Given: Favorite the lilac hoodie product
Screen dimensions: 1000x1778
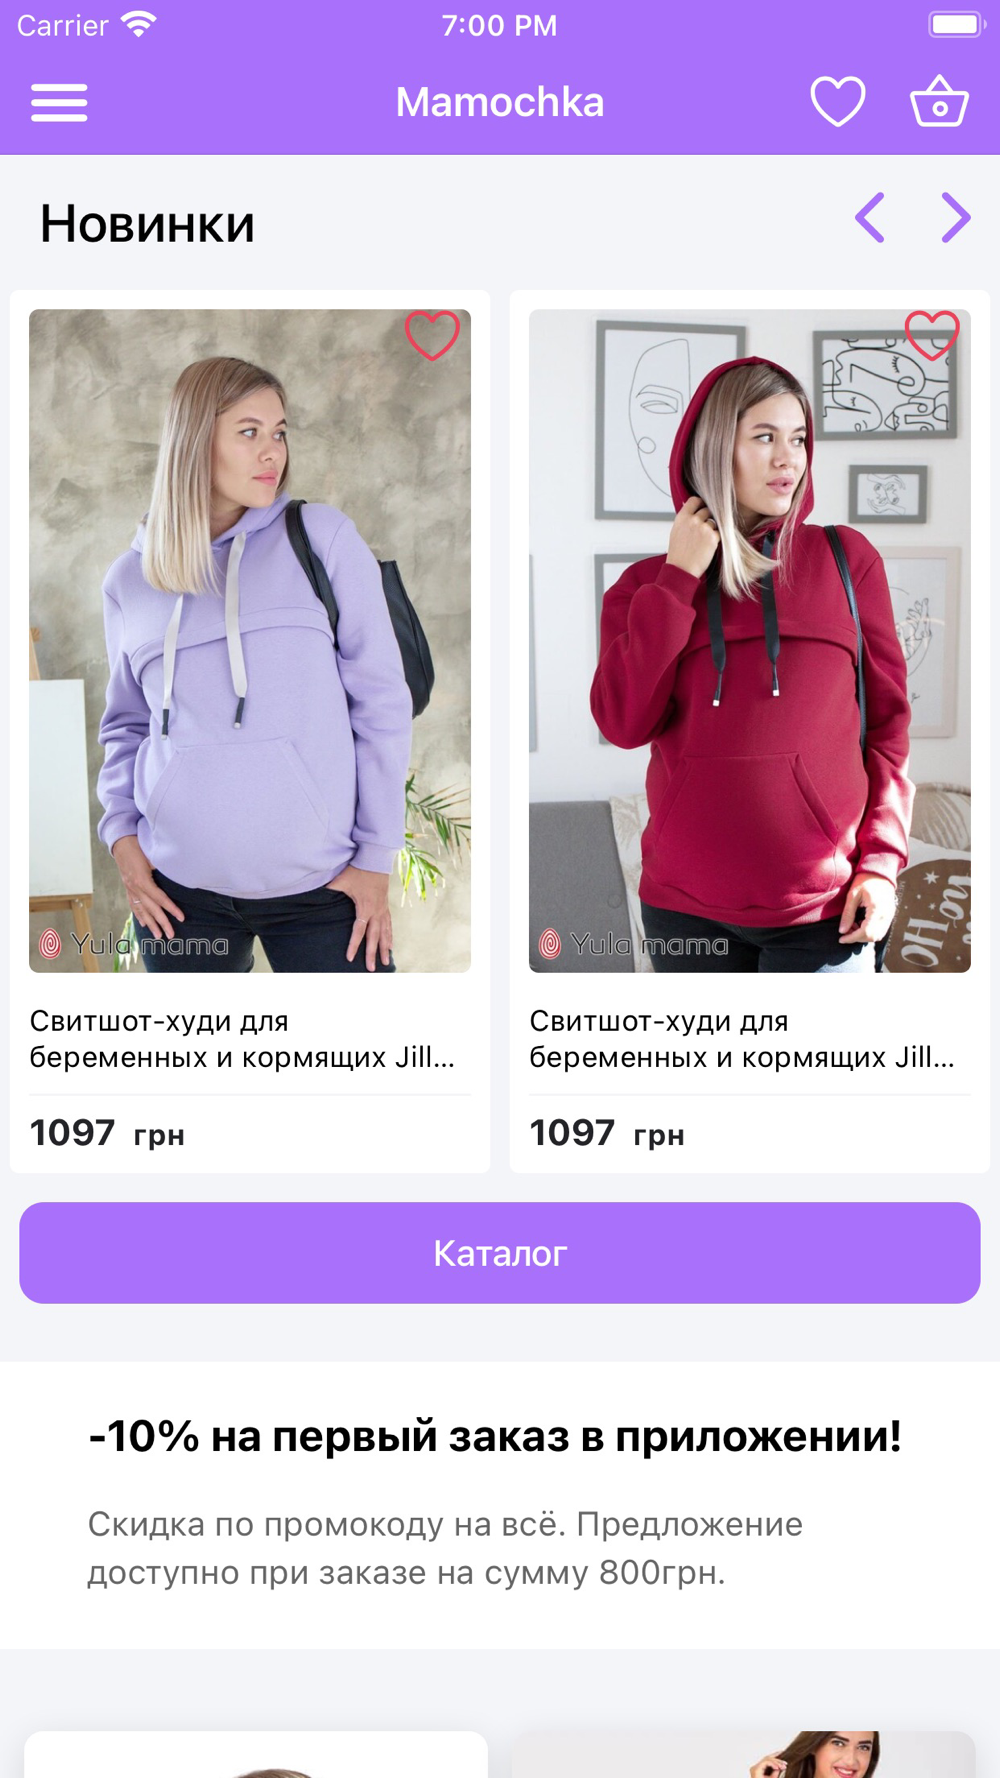Looking at the screenshot, I should [432, 335].
